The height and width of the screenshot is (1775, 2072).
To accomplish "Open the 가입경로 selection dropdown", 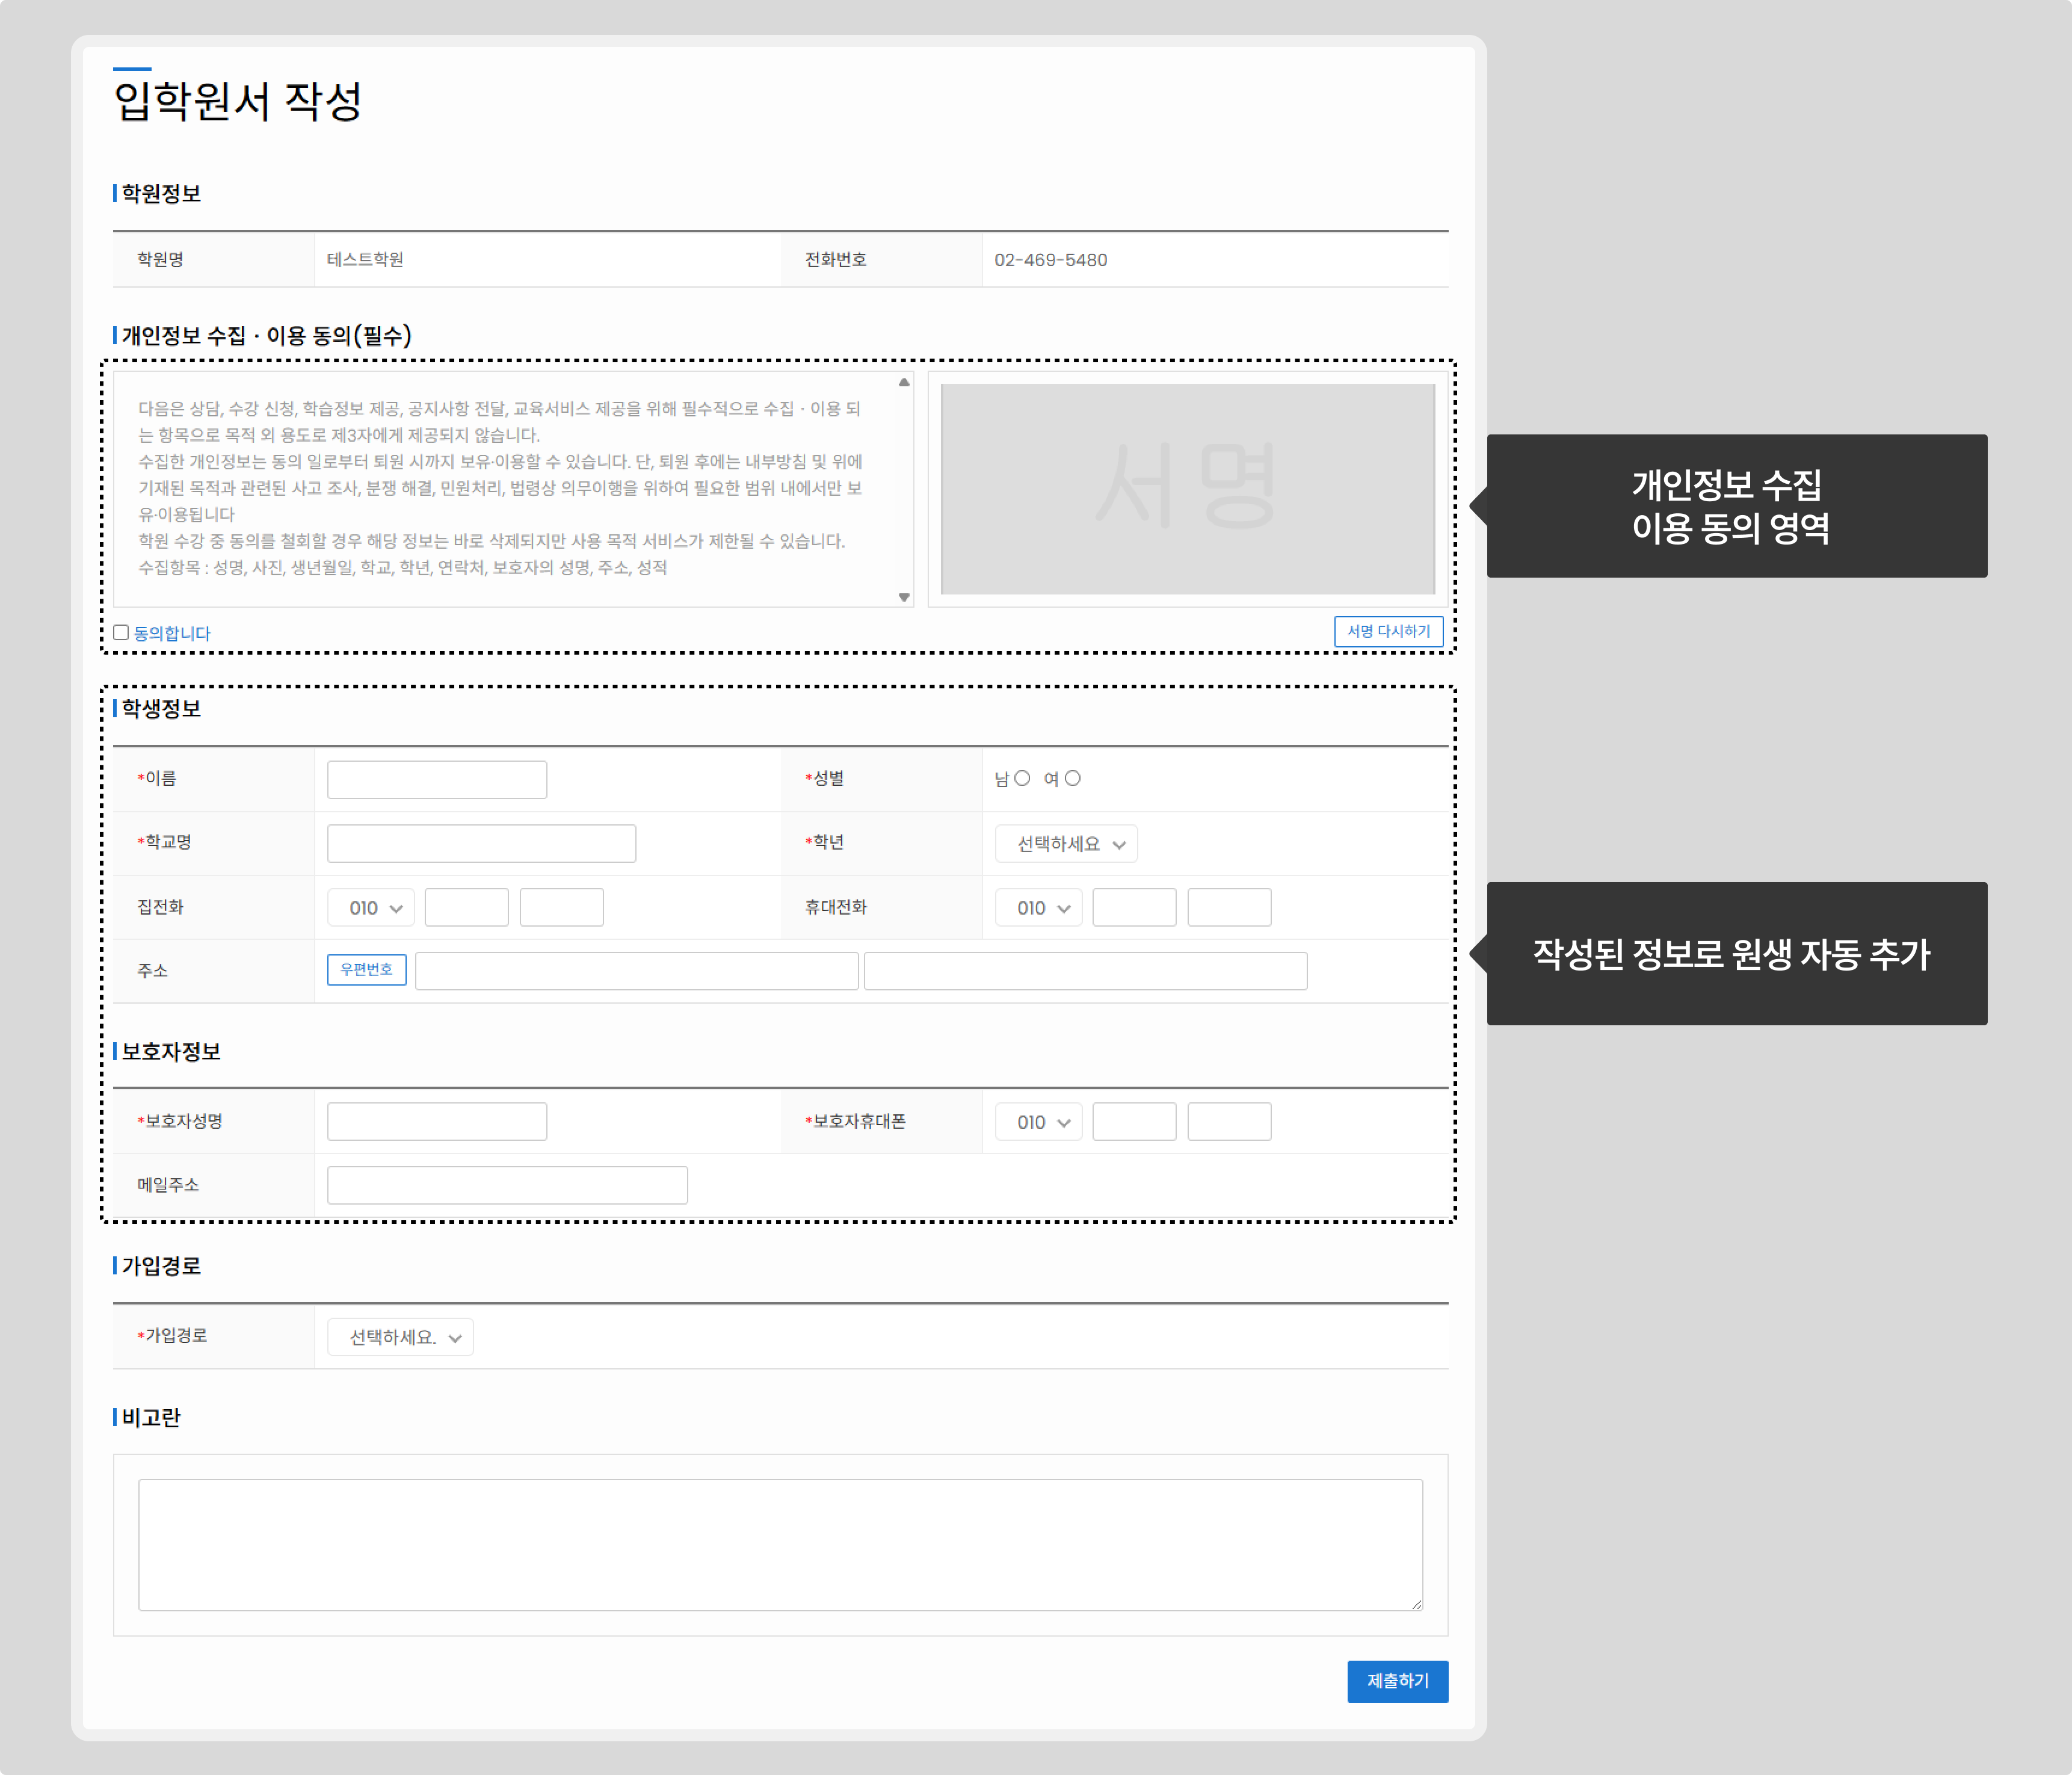I will point(400,1336).
